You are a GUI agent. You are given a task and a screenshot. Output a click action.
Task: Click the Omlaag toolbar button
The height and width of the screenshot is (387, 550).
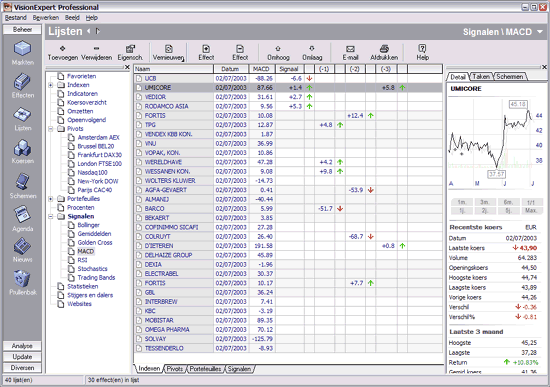click(x=312, y=53)
